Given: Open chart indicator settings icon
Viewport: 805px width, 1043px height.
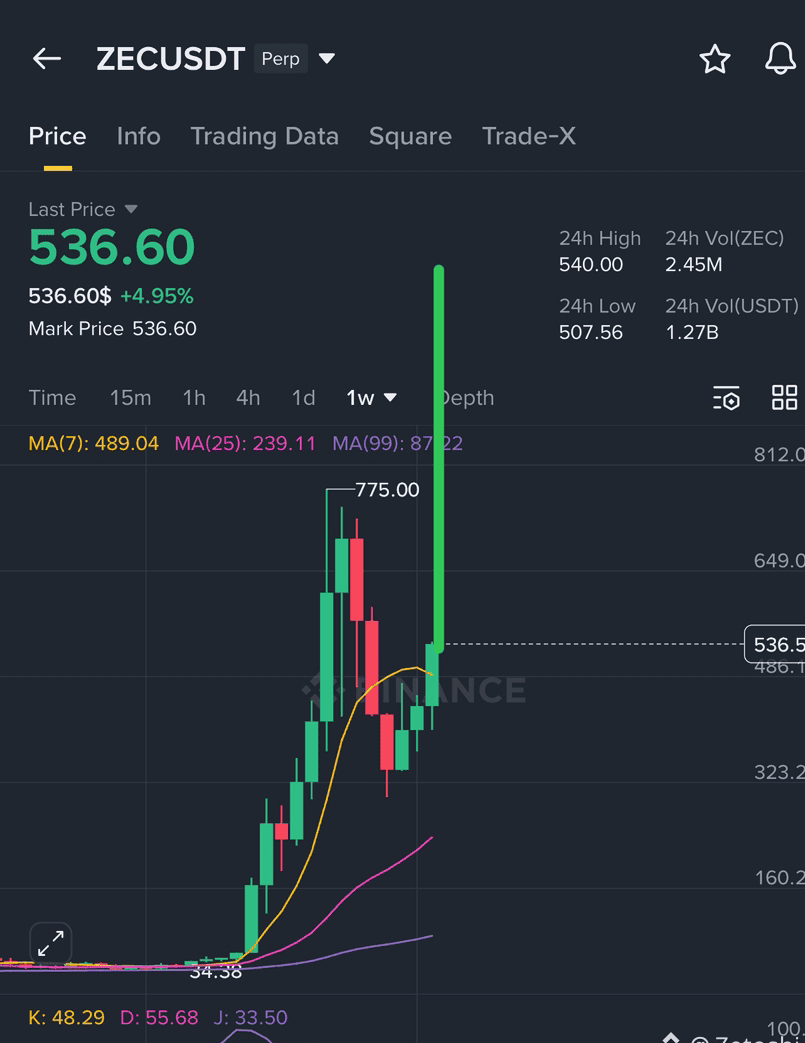Looking at the screenshot, I should point(726,398).
